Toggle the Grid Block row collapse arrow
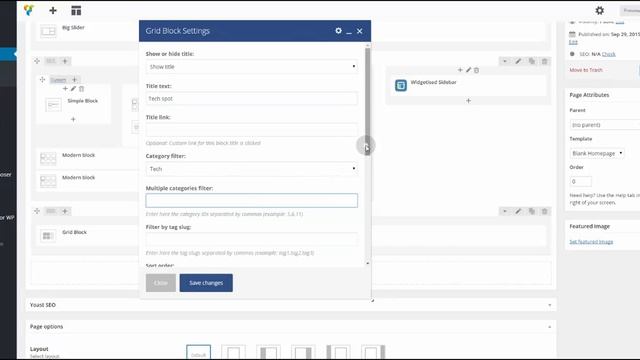Screen dimensions: 640x360 (505, 211)
